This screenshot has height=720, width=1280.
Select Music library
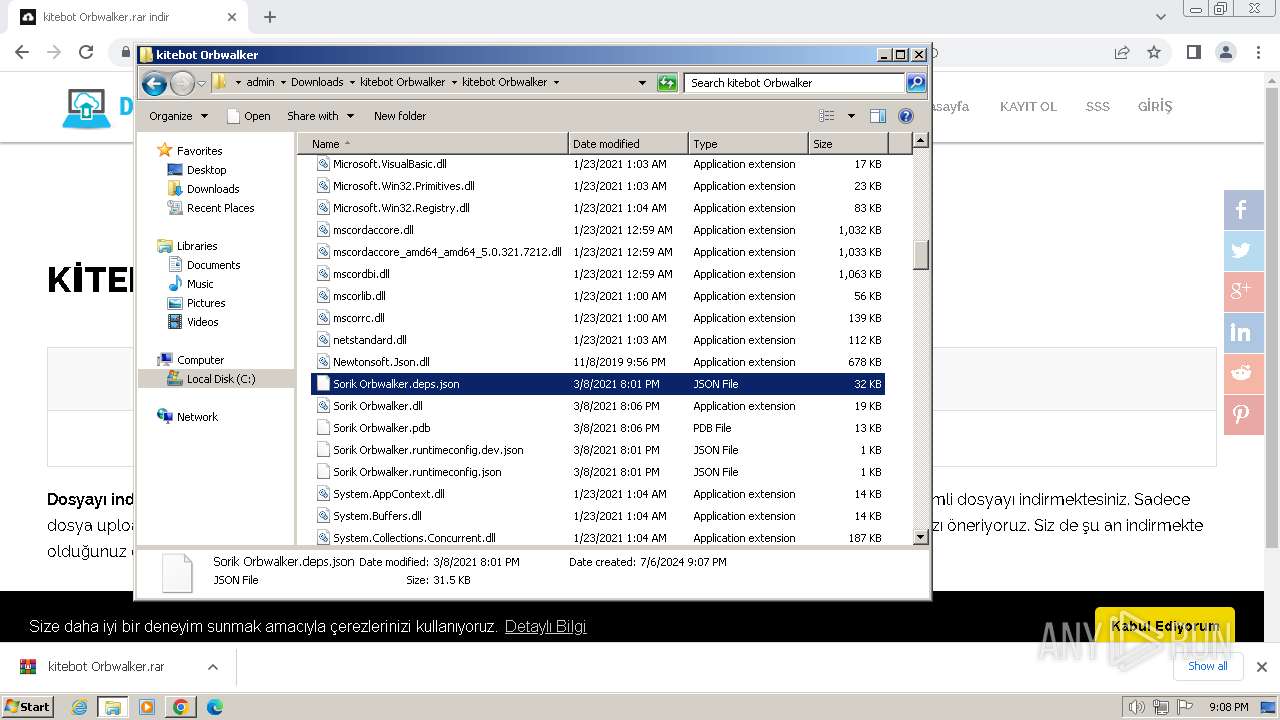coord(200,284)
